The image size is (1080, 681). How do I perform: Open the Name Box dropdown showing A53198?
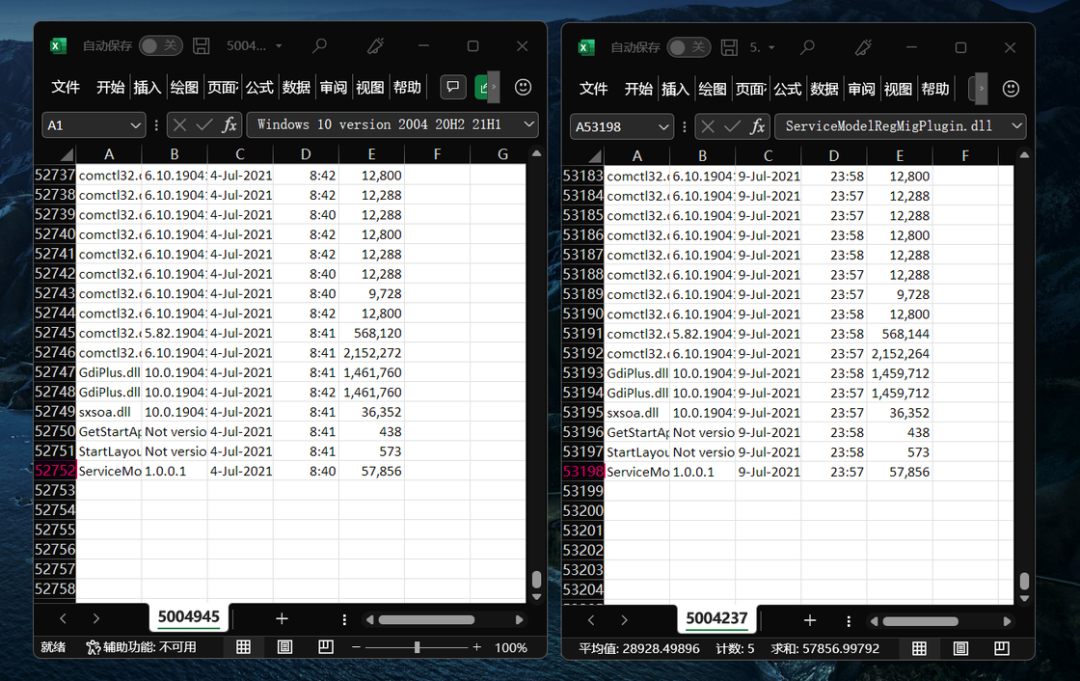coord(663,127)
